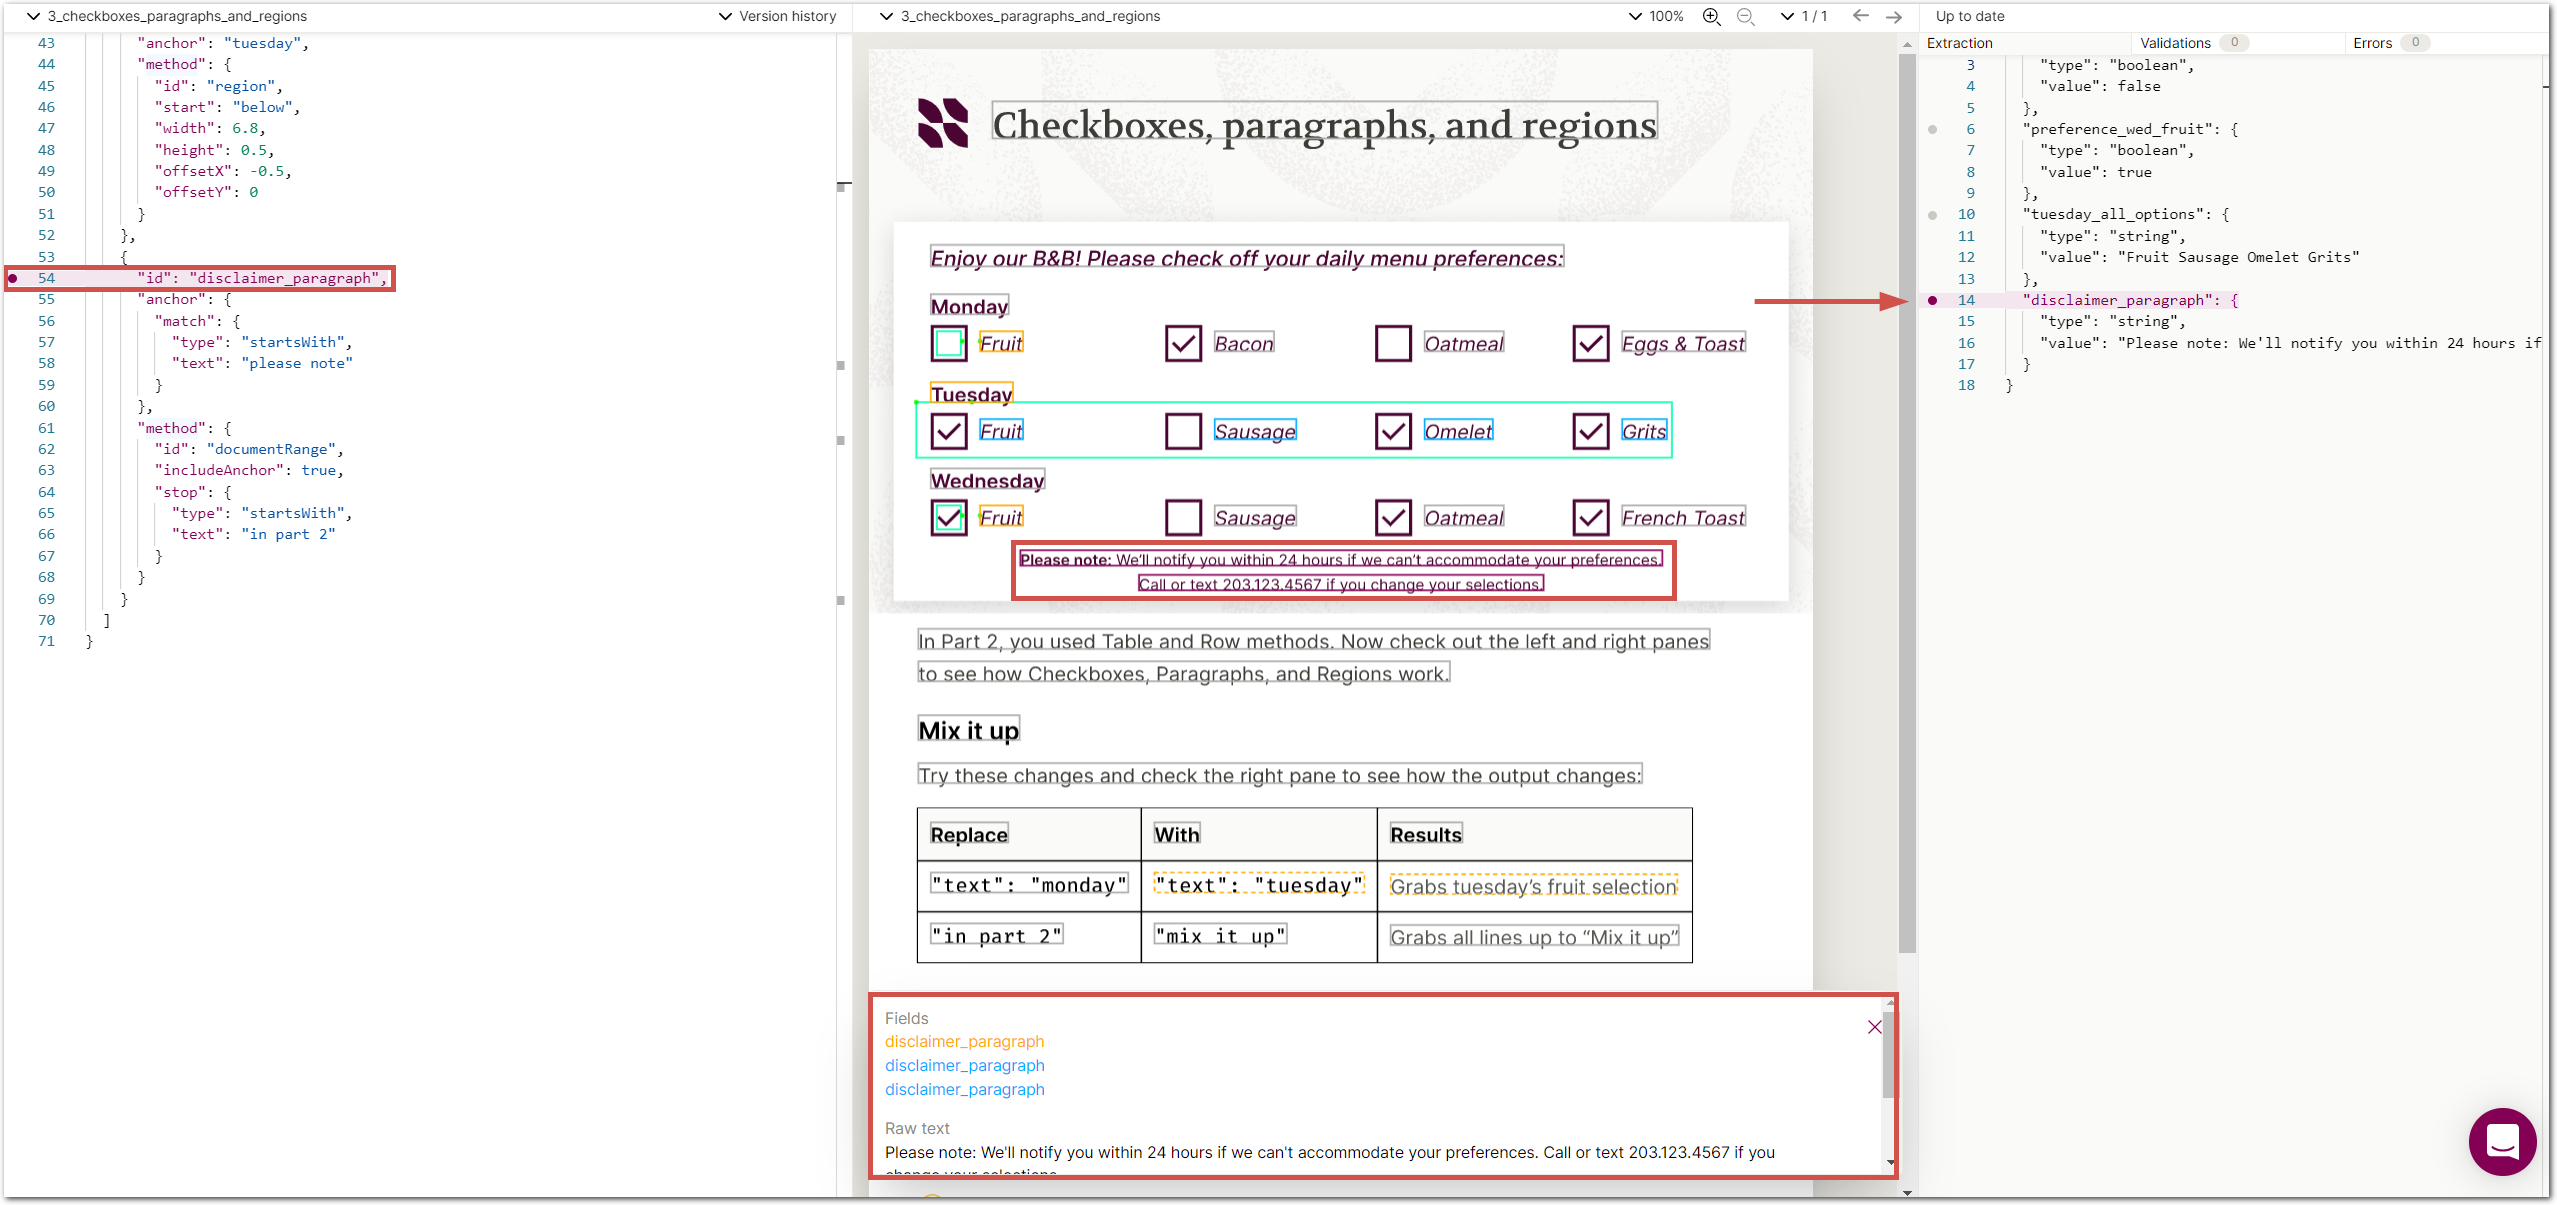Click the marker dot beside output line 6
Screen dimensions: 2557x1205
coord(1932,129)
